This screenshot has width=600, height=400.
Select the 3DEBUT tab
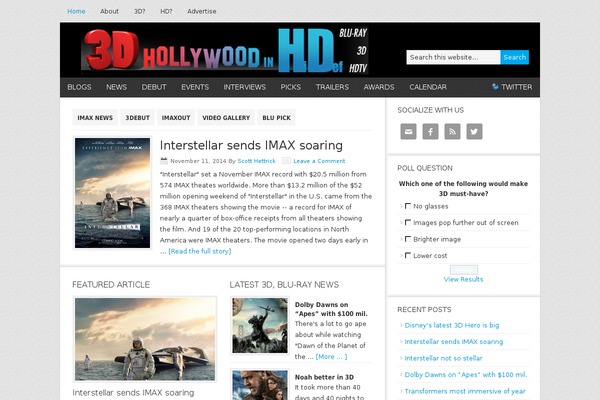coord(137,118)
